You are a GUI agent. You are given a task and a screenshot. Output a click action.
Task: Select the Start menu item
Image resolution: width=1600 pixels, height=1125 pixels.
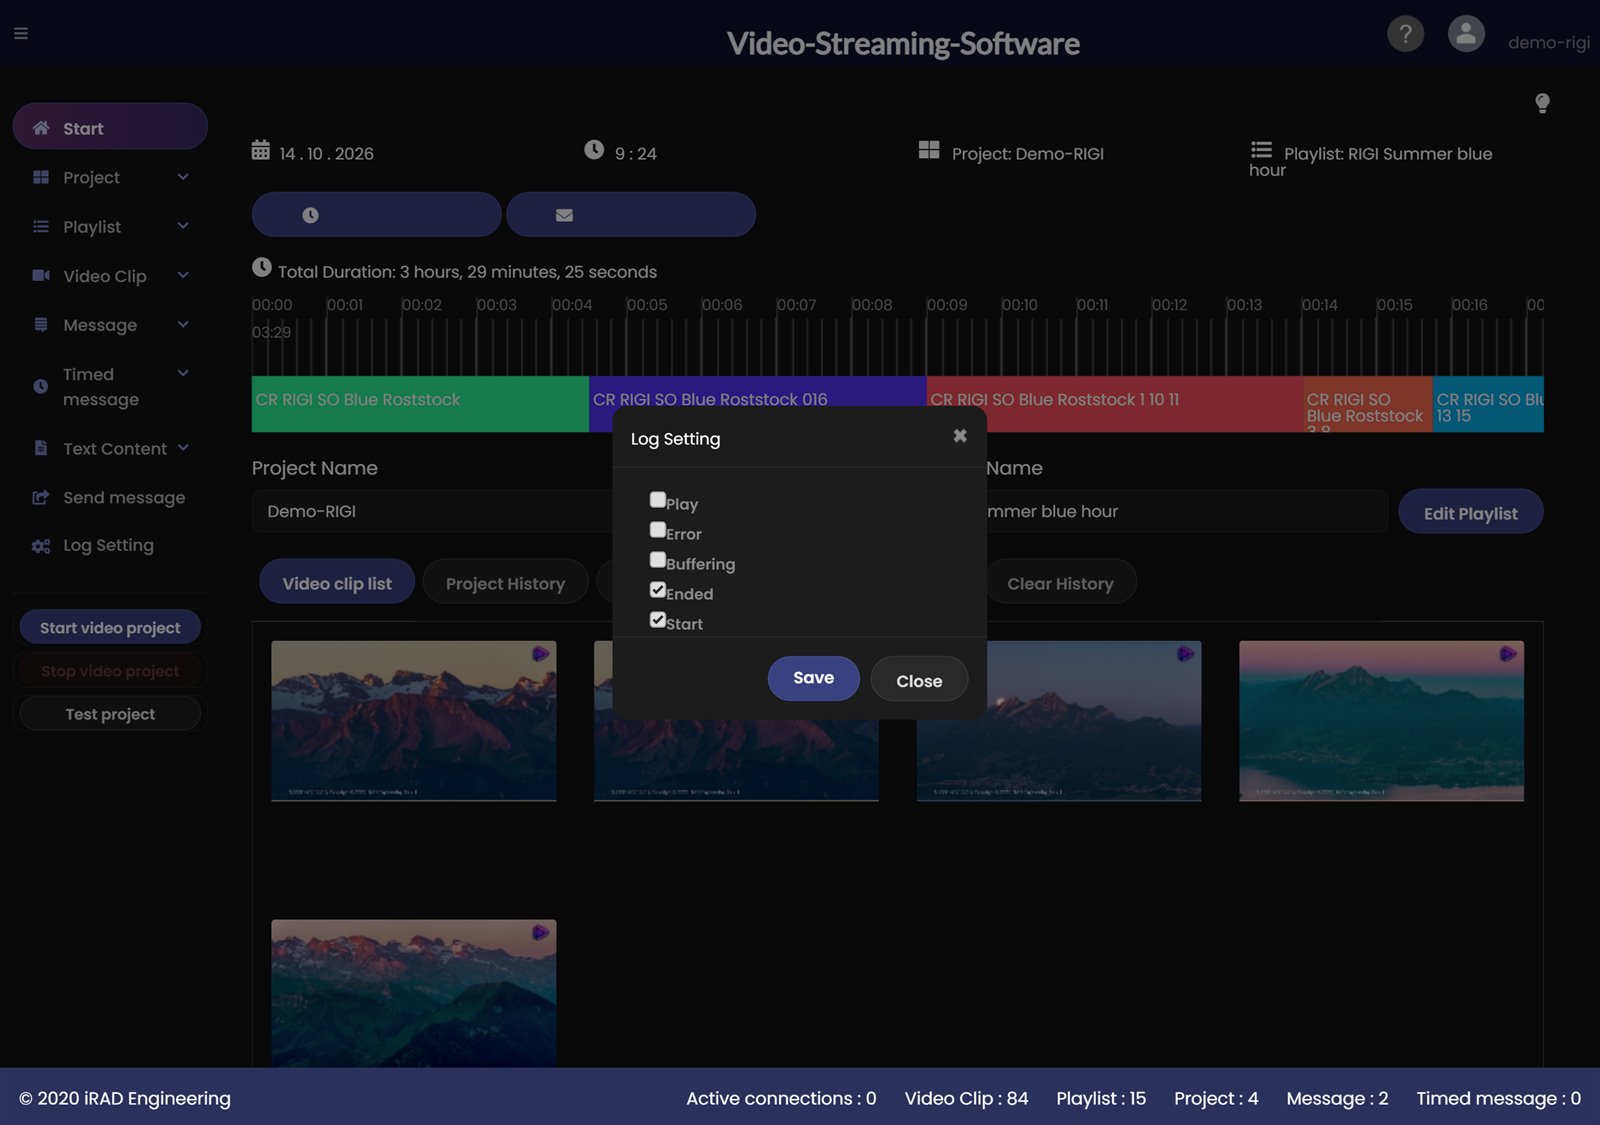click(x=110, y=127)
